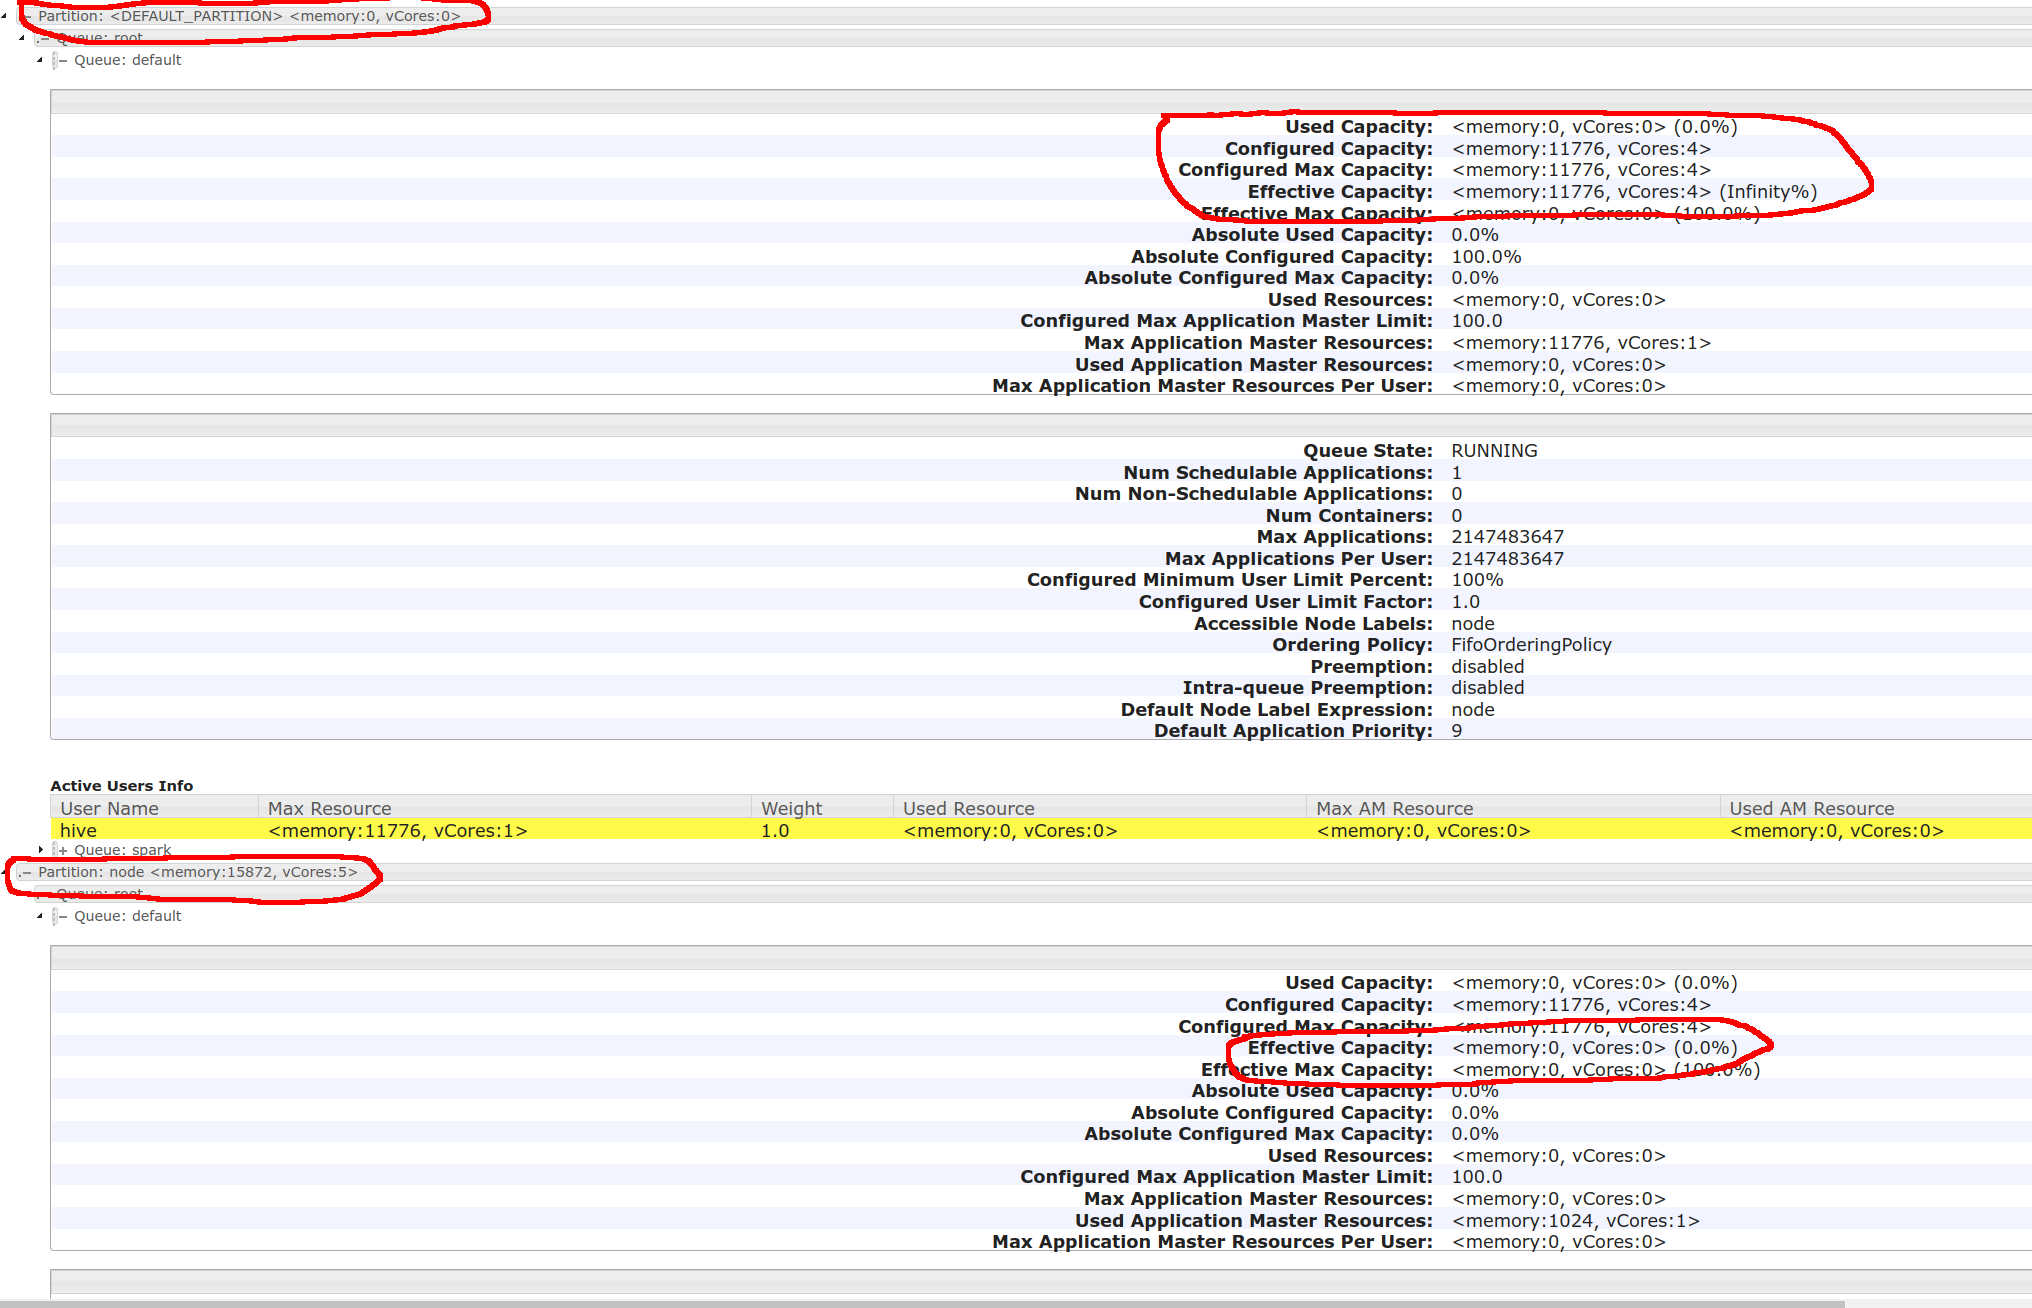Image resolution: width=2032 pixels, height=1308 pixels.
Task: Click the minus icon next to Queue: default
Action: point(64,60)
